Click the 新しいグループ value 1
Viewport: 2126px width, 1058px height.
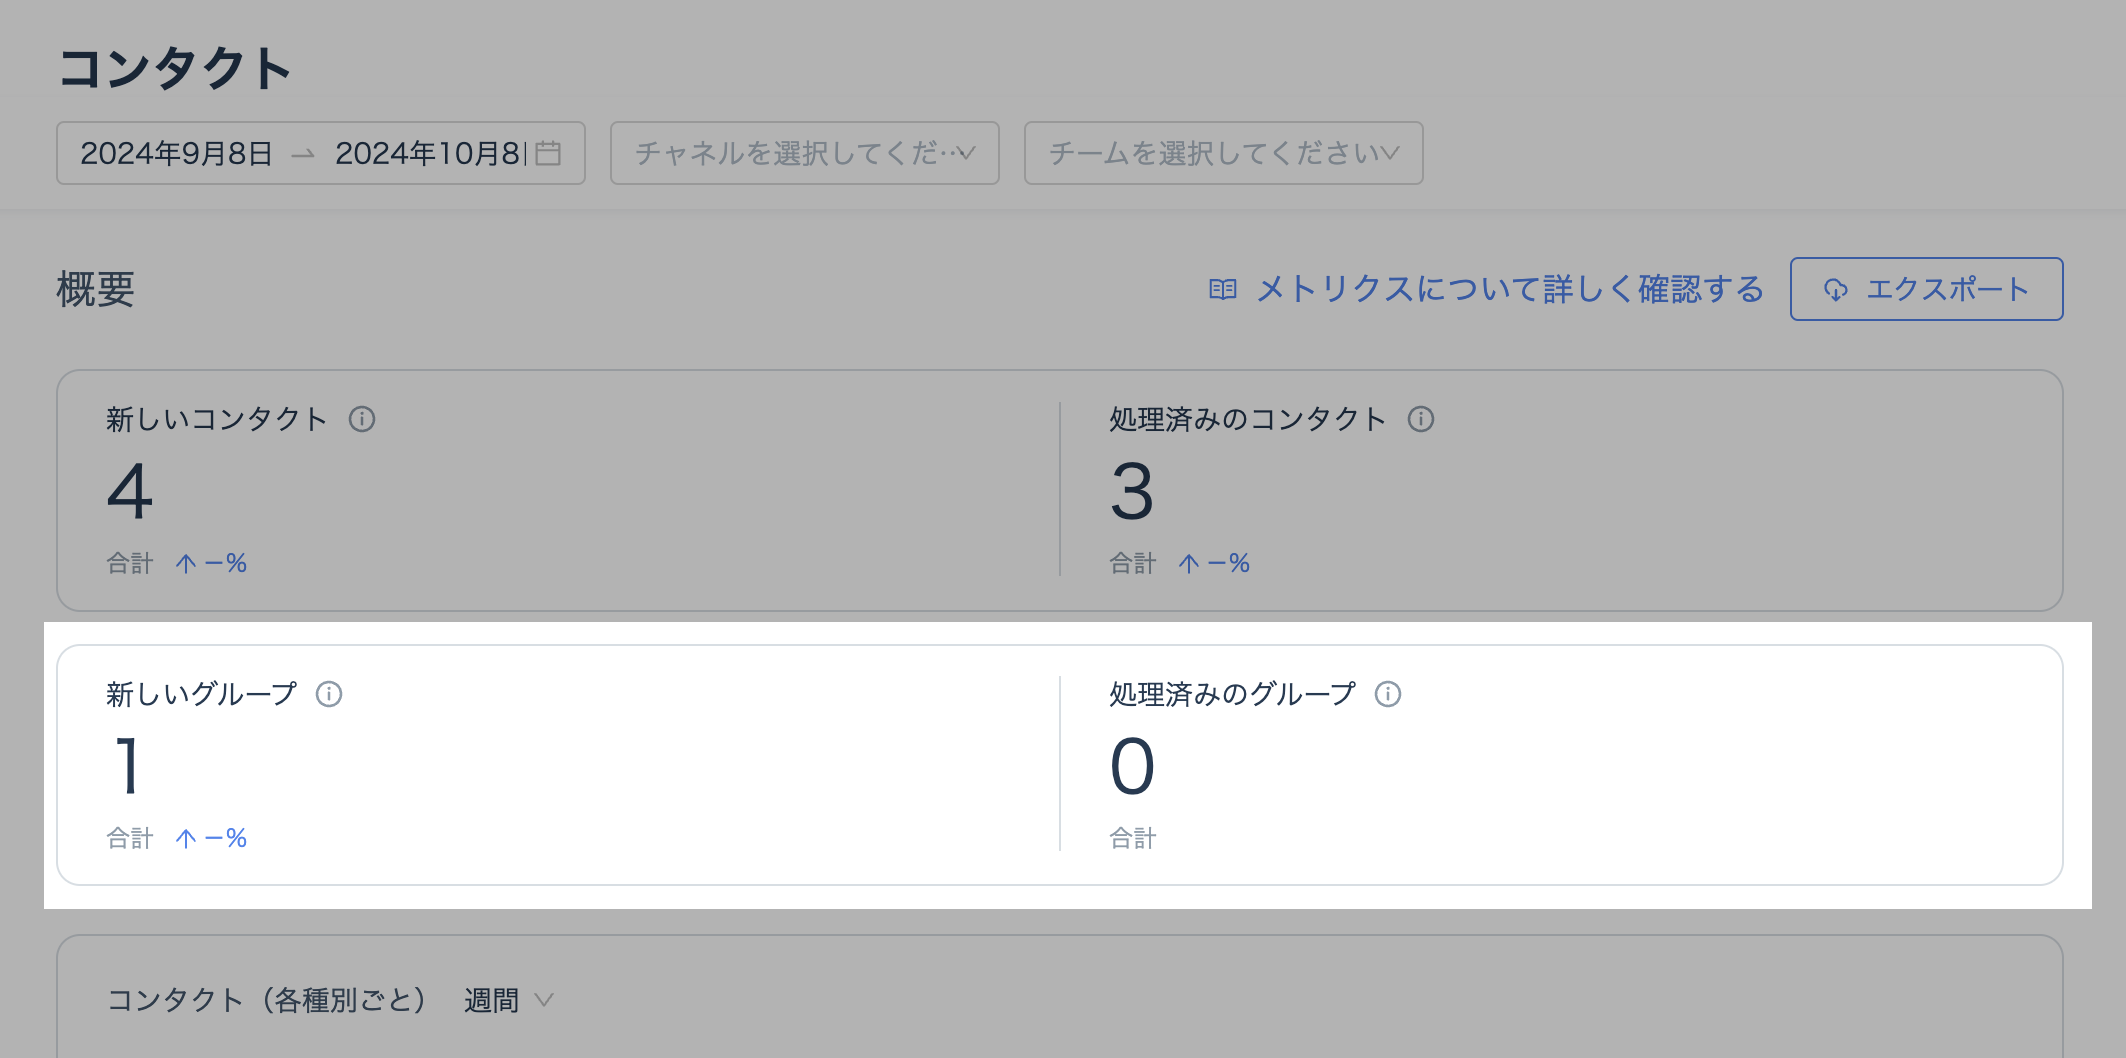[127, 767]
